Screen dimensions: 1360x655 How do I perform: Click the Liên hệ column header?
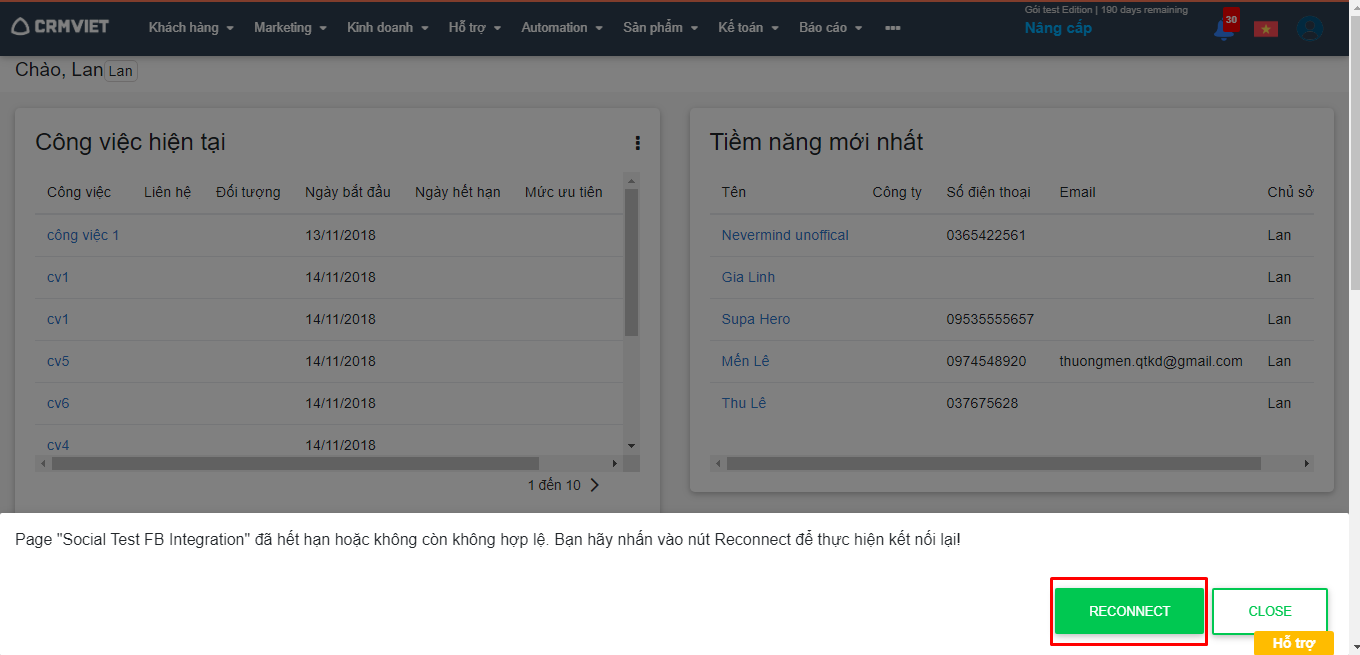point(167,192)
